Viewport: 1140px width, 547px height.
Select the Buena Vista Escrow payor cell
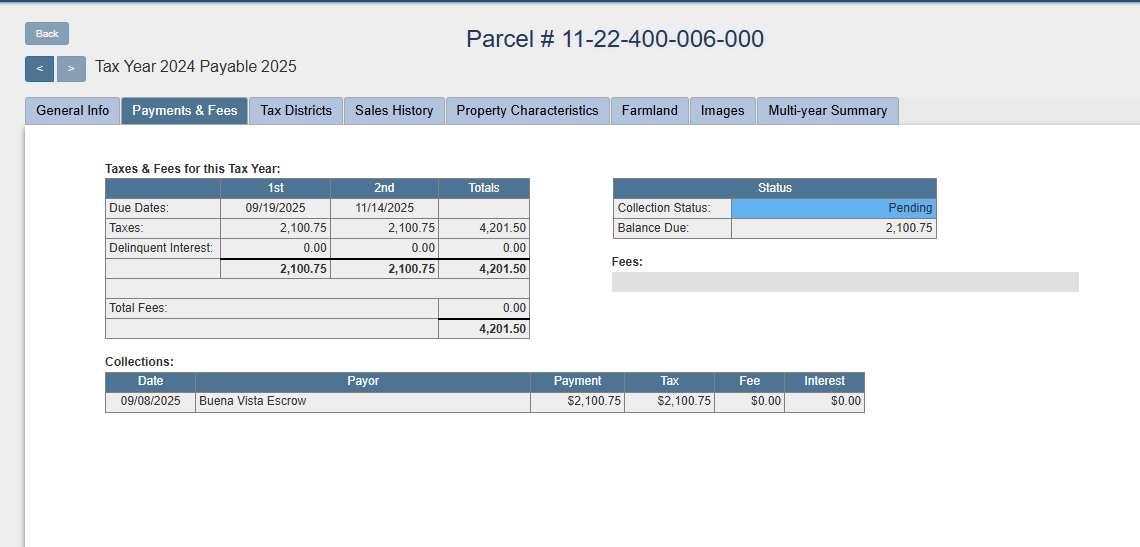[362, 401]
